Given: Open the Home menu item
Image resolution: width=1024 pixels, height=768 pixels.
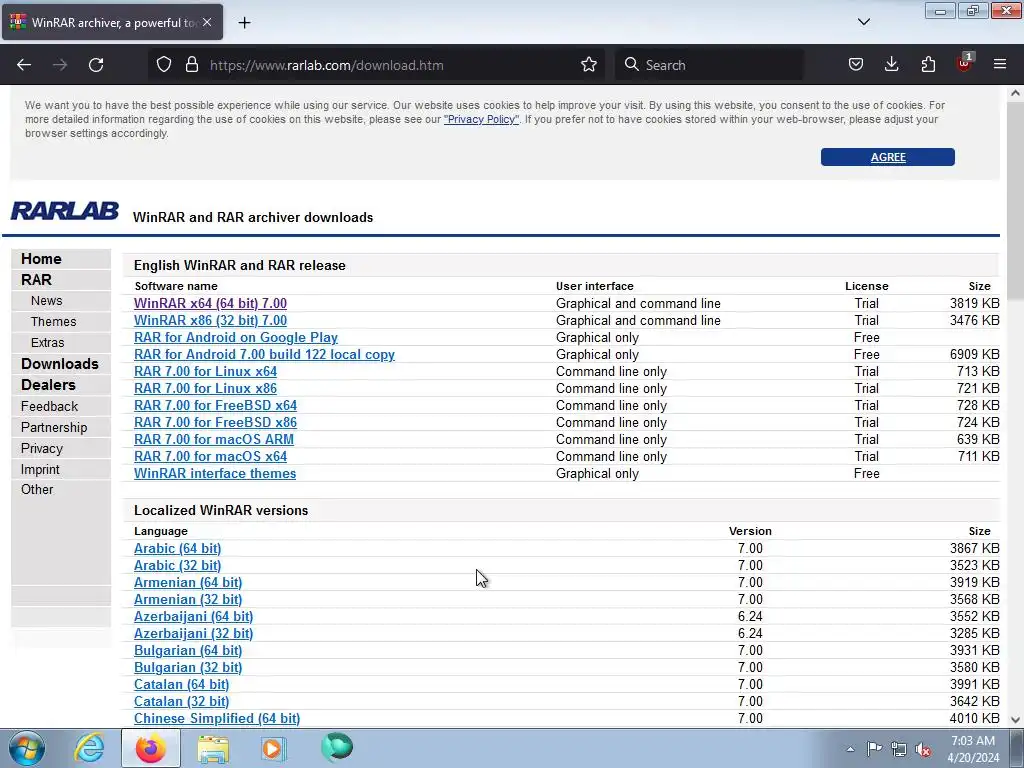Looking at the screenshot, I should tap(41, 259).
